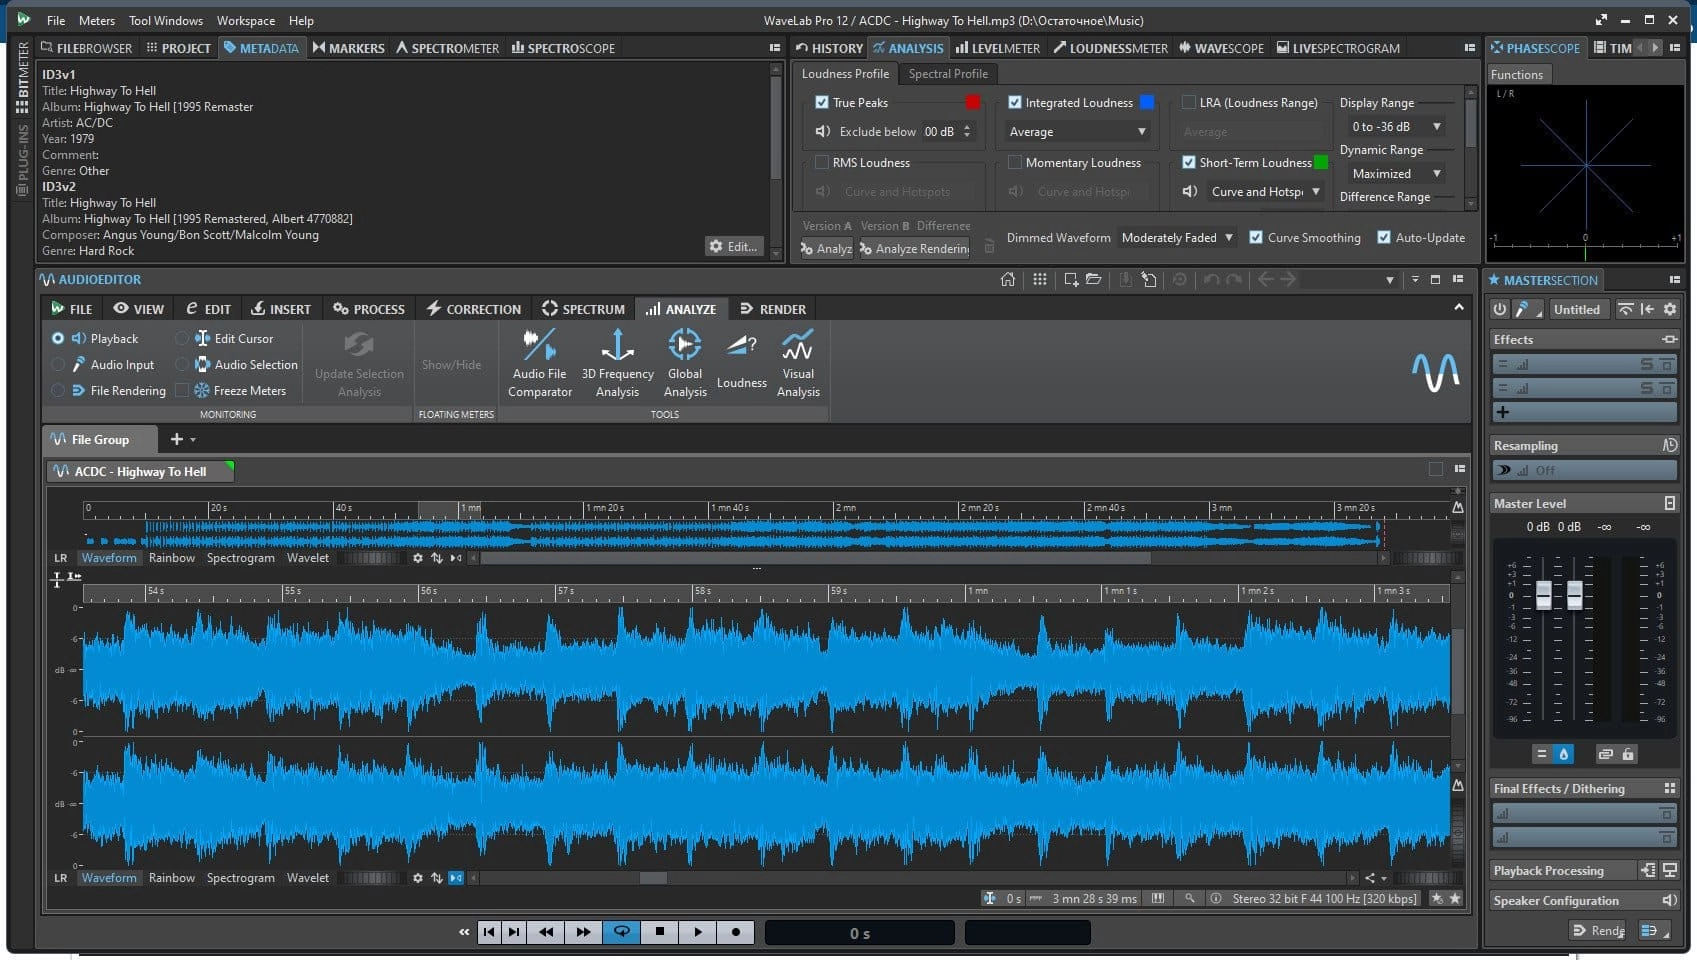Open Dynamic Range 'Maximized' dropdown
Screen dimensions: 1697x960
[1395, 174]
